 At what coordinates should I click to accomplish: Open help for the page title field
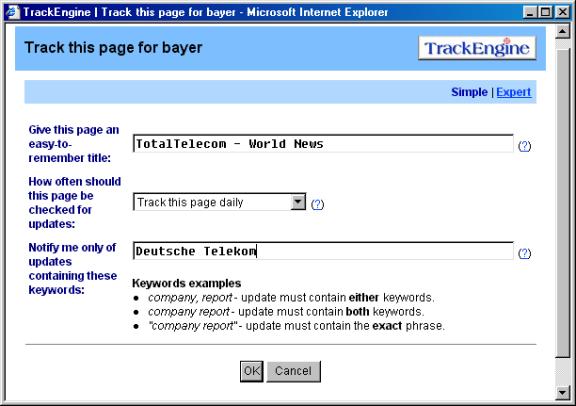click(524, 146)
